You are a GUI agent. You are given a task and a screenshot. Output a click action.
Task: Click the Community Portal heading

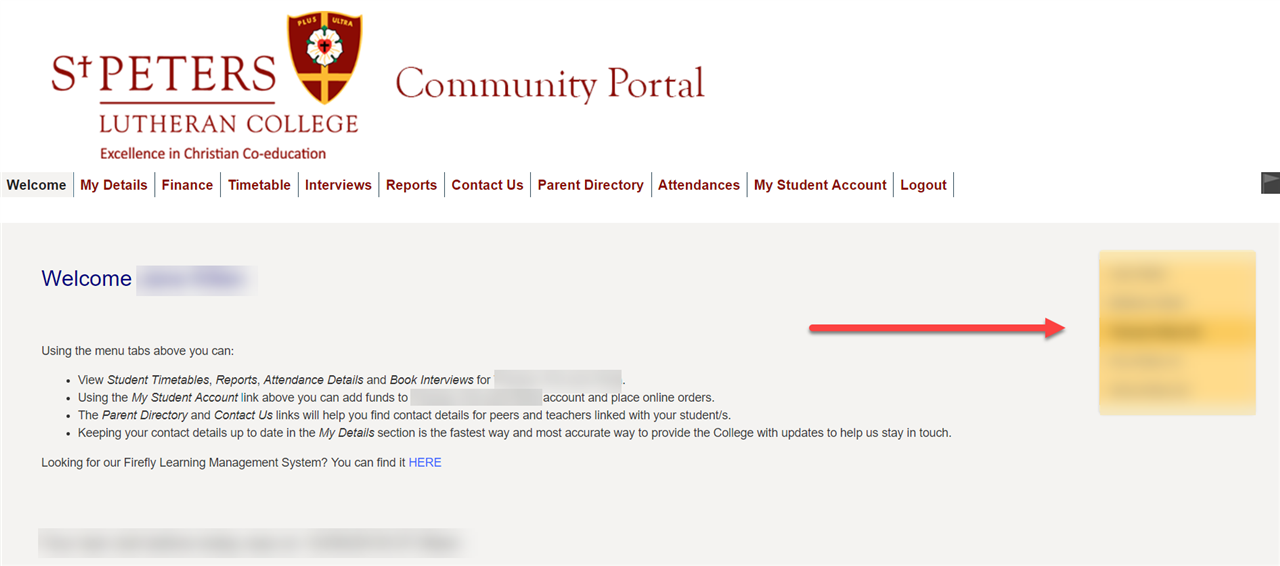click(x=550, y=84)
